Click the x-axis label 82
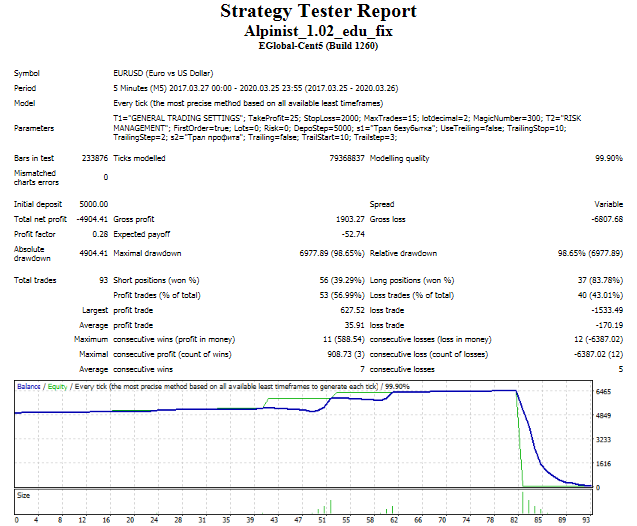Image resolution: width=637 pixels, height=526 pixels. [x=514, y=520]
